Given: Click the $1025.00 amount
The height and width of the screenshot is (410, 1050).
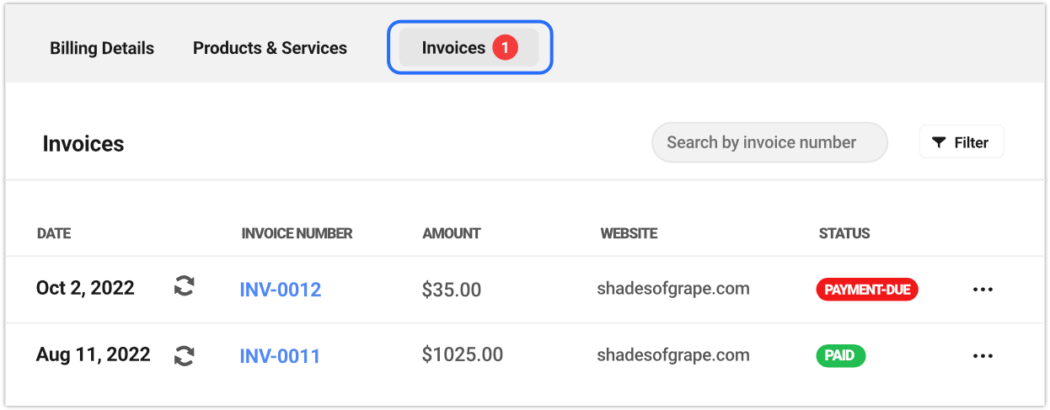Looking at the screenshot, I should pyautogui.click(x=462, y=354).
